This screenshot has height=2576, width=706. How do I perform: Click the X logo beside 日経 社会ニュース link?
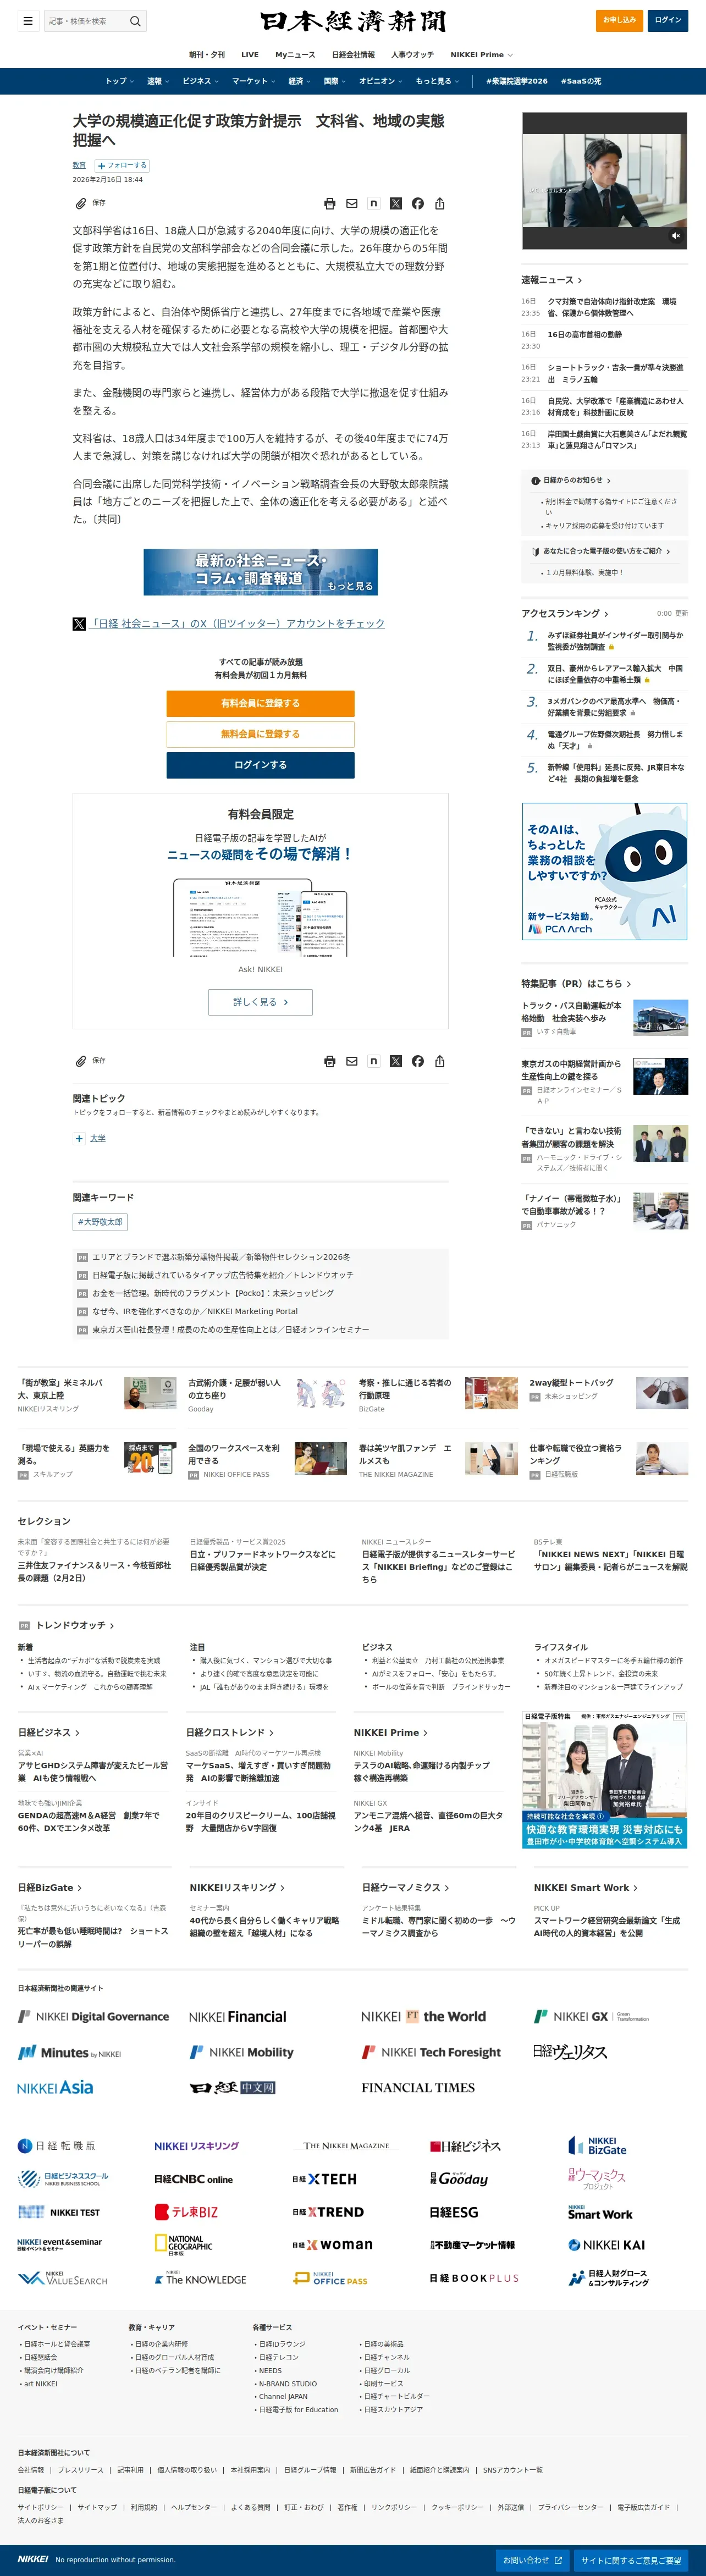point(79,623)
